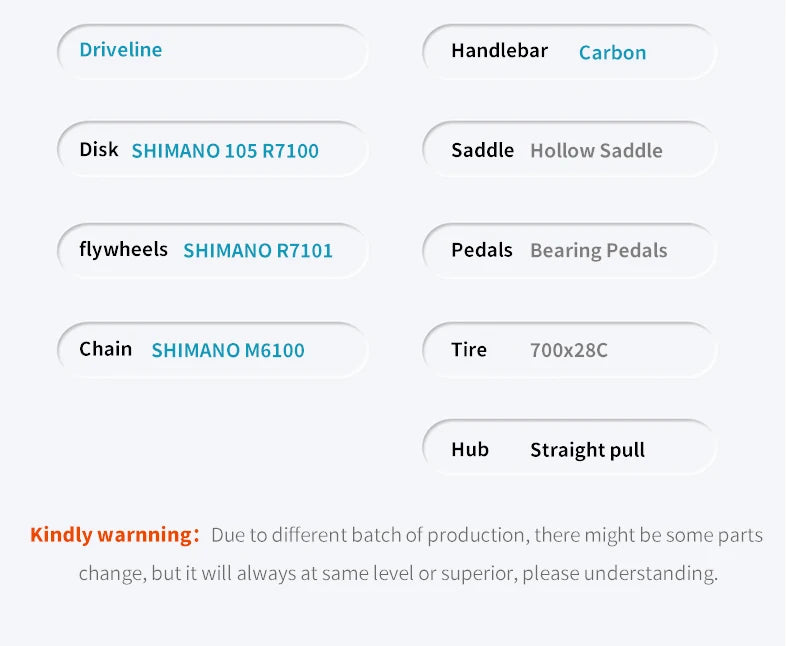
Task: Click the Pedals label
Action: [481, 250]
